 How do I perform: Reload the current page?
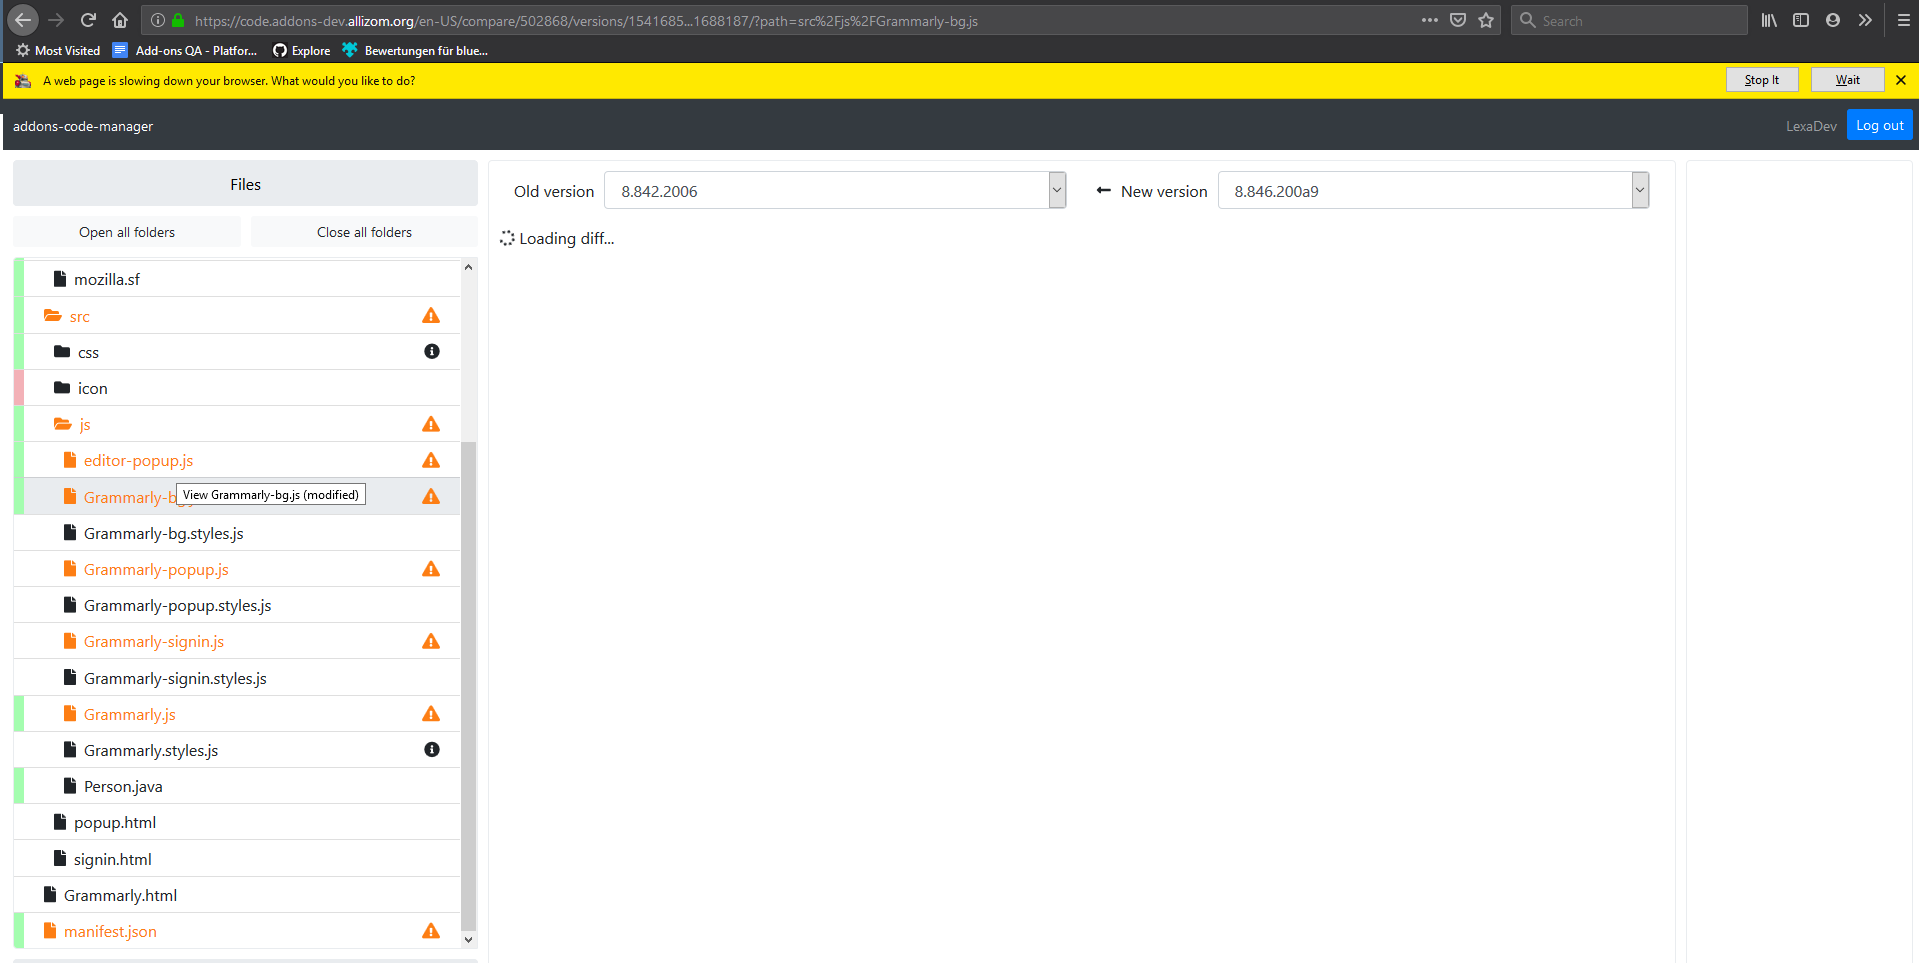(x=88, y=20)
